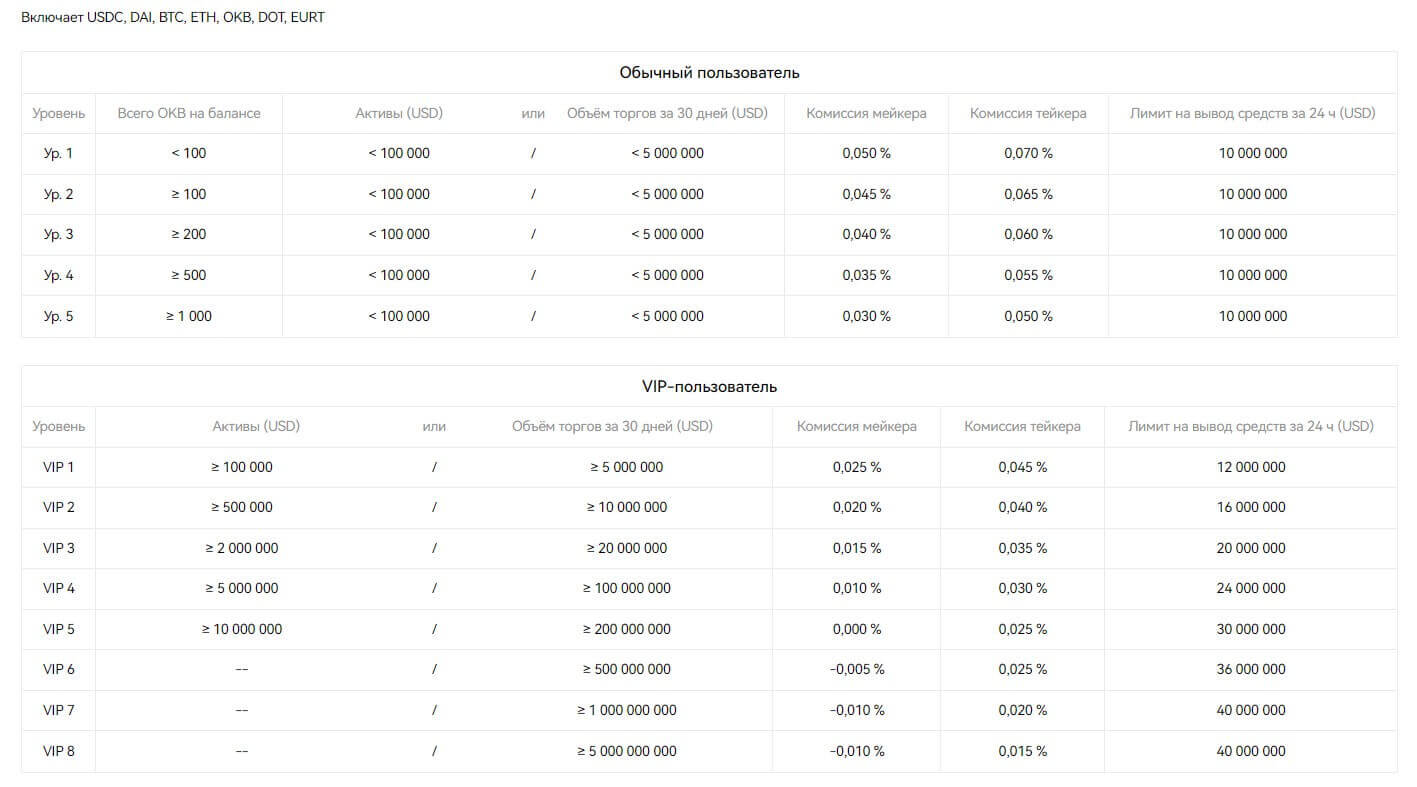The height and width of the screenshot is (787, 1417).
Task: Click the '≥ 2 000 000' assets cell
Action: (x=241, y=548)
